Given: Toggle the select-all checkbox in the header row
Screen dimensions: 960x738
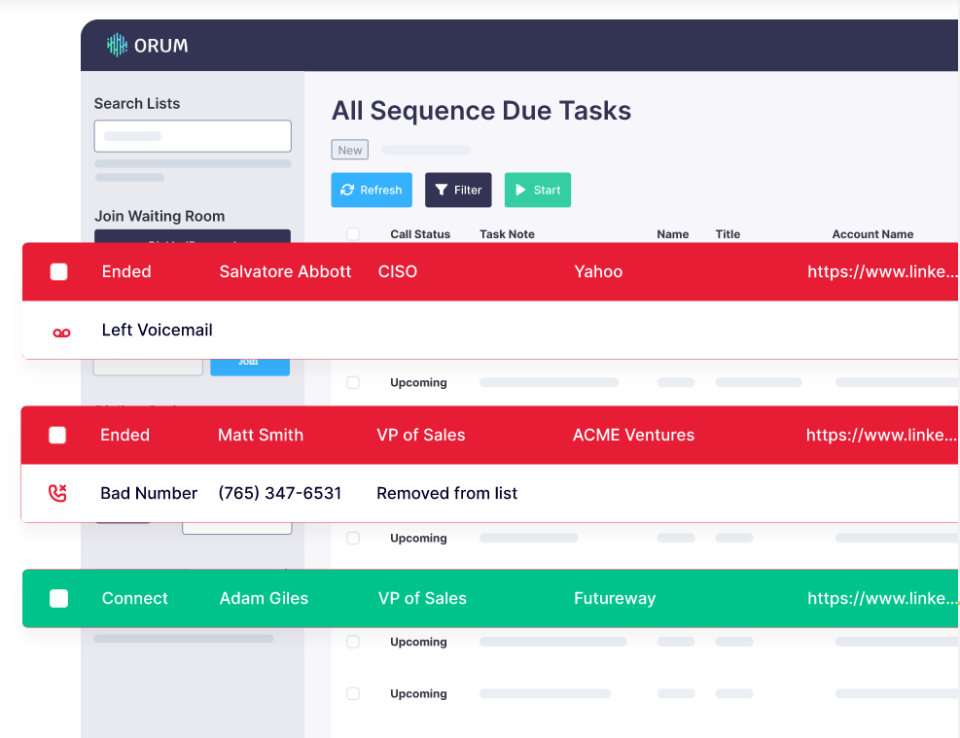Looking at the screenshot, I should (353, 233).
